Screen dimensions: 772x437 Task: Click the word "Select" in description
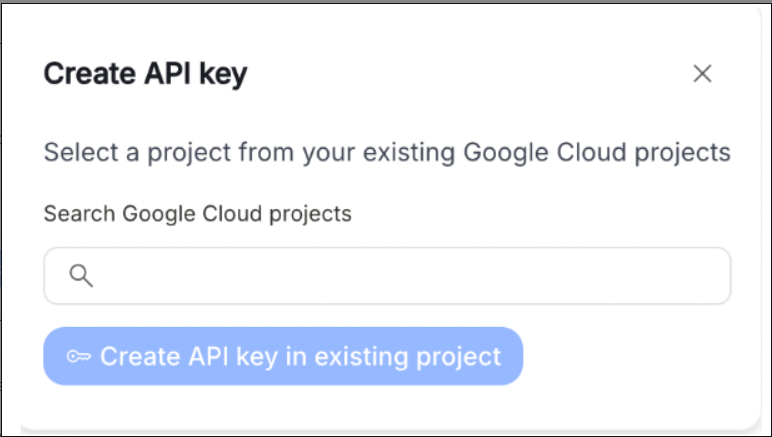81,152
